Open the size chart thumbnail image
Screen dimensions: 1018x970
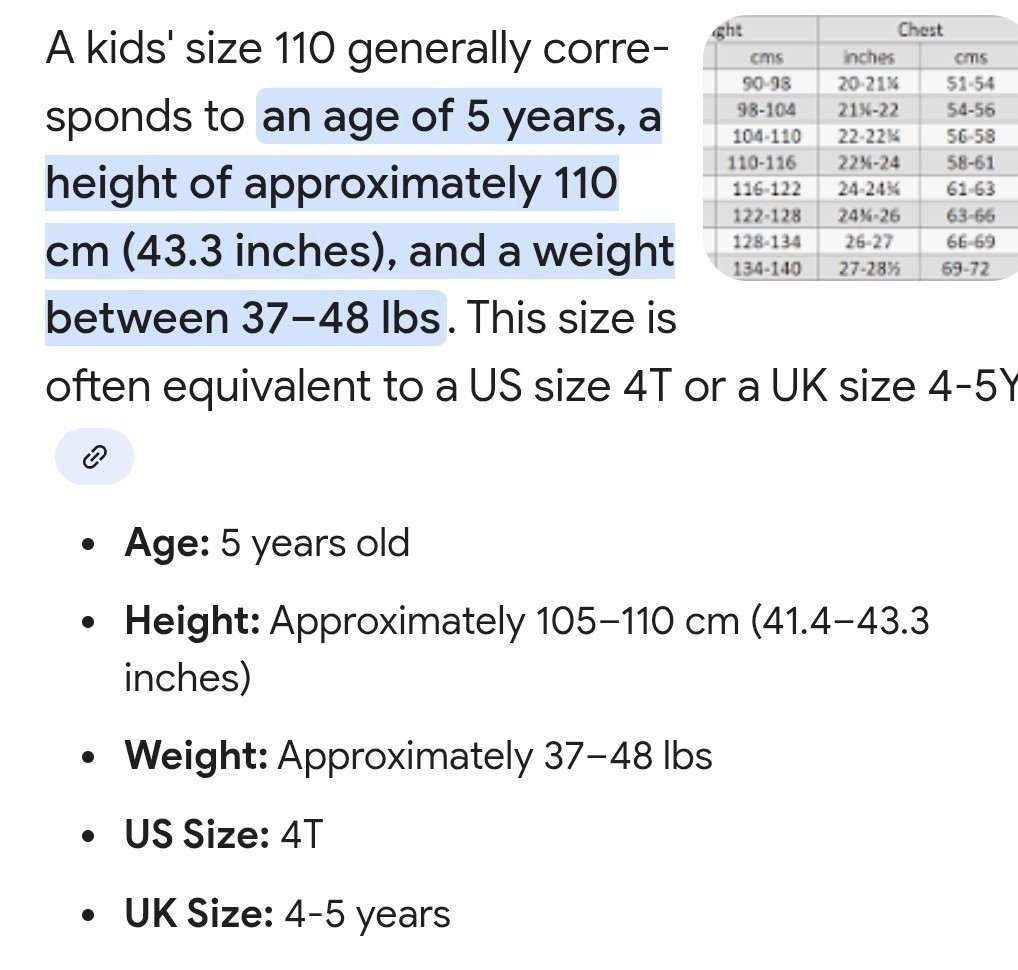tap(861, 148)
